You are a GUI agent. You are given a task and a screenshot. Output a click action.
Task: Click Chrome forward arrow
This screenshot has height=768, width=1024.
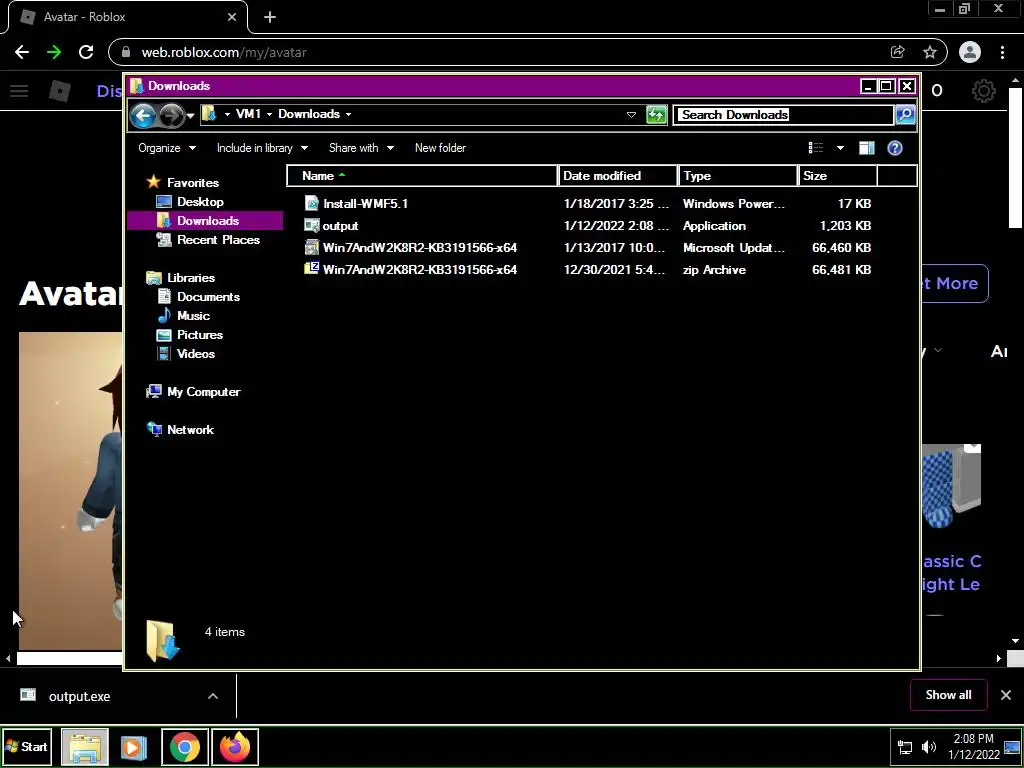tap(54, 52)
